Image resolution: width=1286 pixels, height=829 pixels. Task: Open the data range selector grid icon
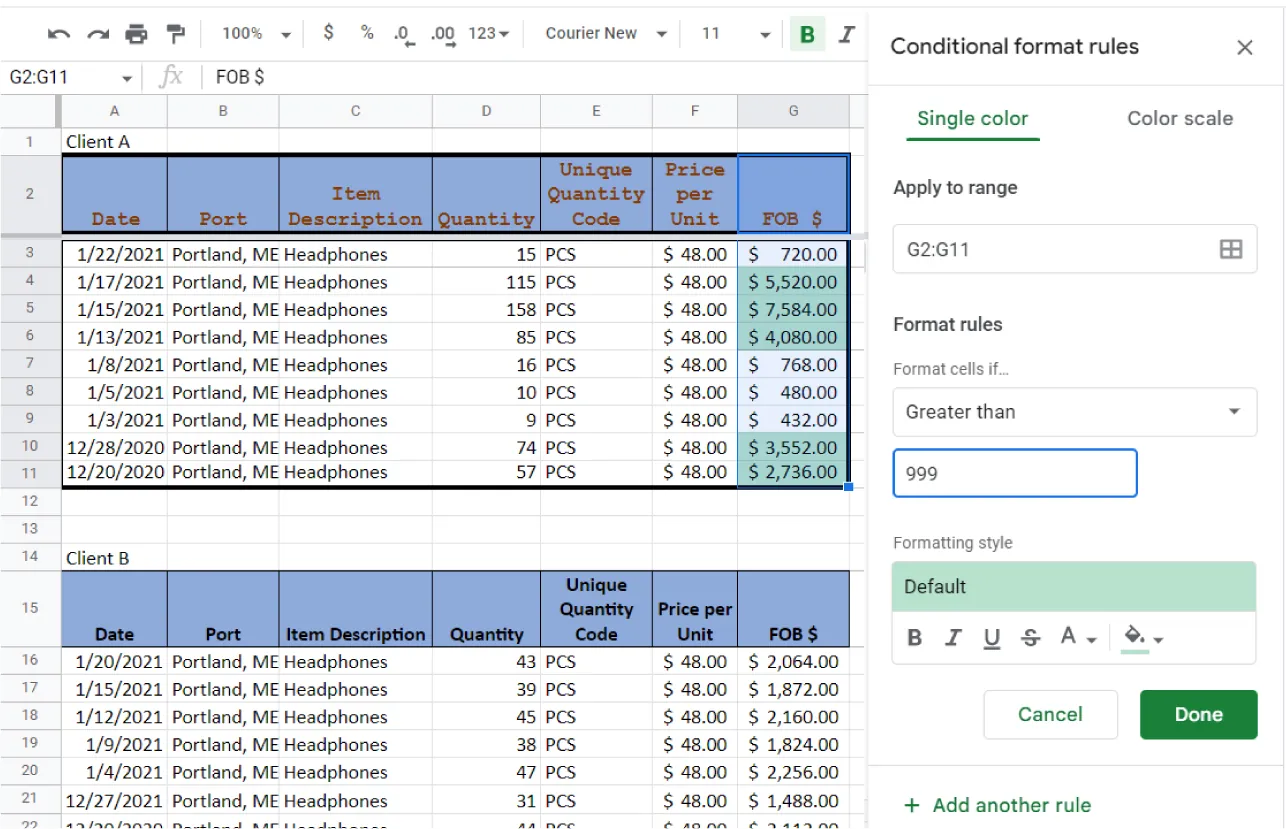1231,249
